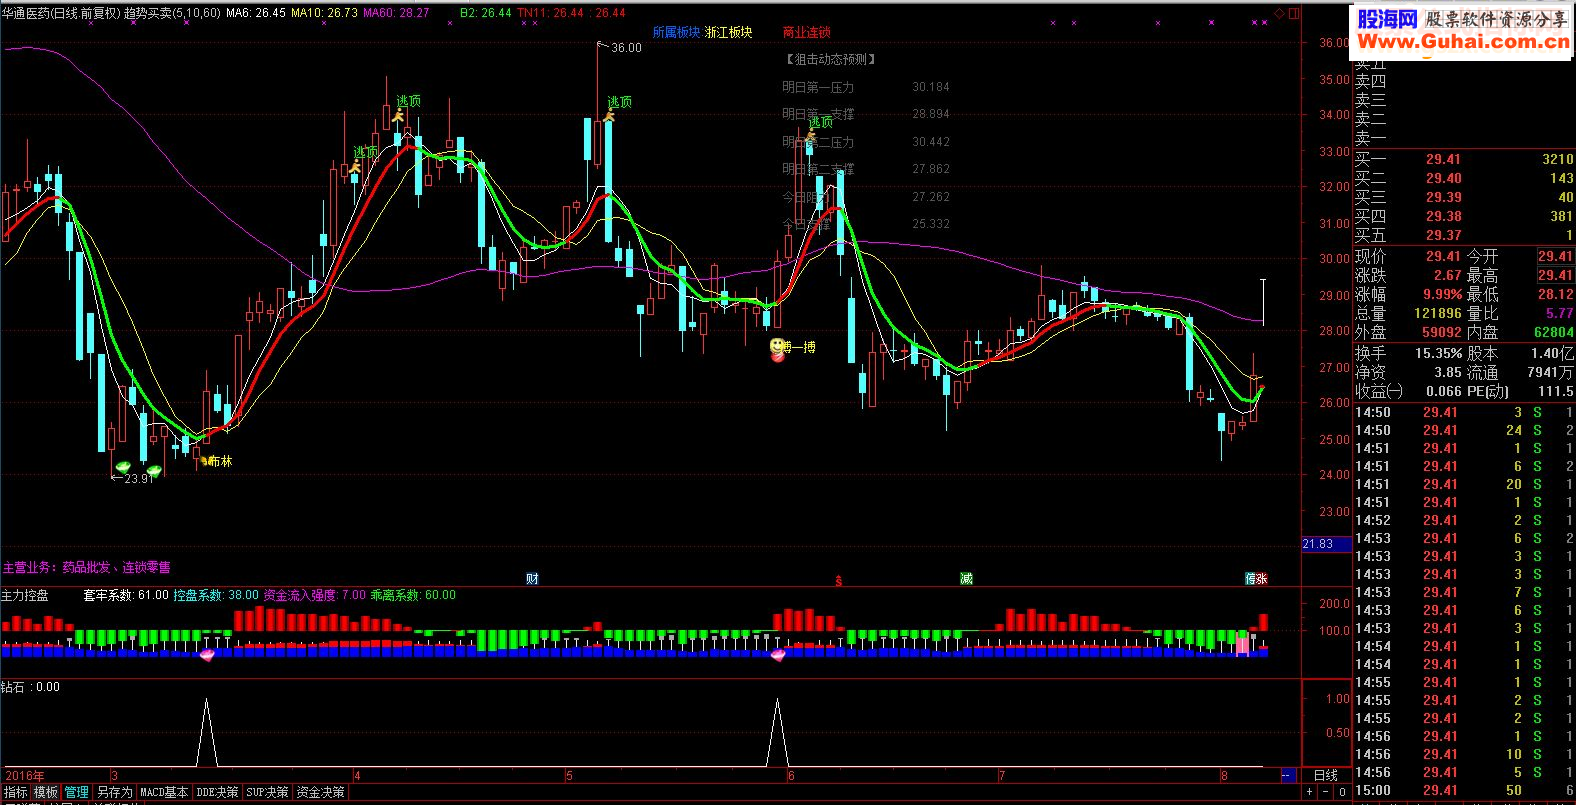Image resolution: width=1576 pixels, height=805 pixels.
Task: Click the 套牢系数: 61.00 readout
Action: [125, 595]
